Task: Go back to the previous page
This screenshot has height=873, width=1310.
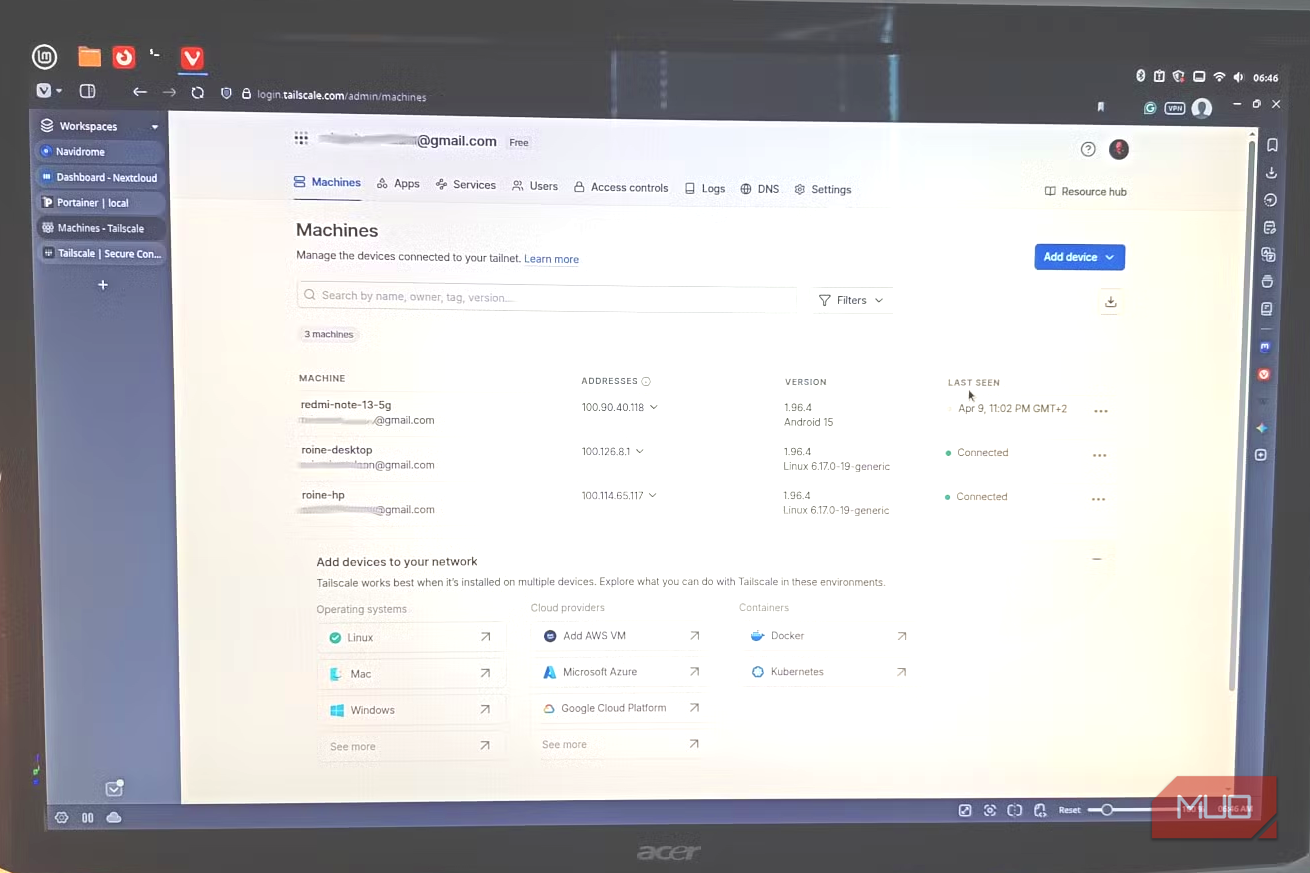Action: pyautogui.click(x=140, y=92)
